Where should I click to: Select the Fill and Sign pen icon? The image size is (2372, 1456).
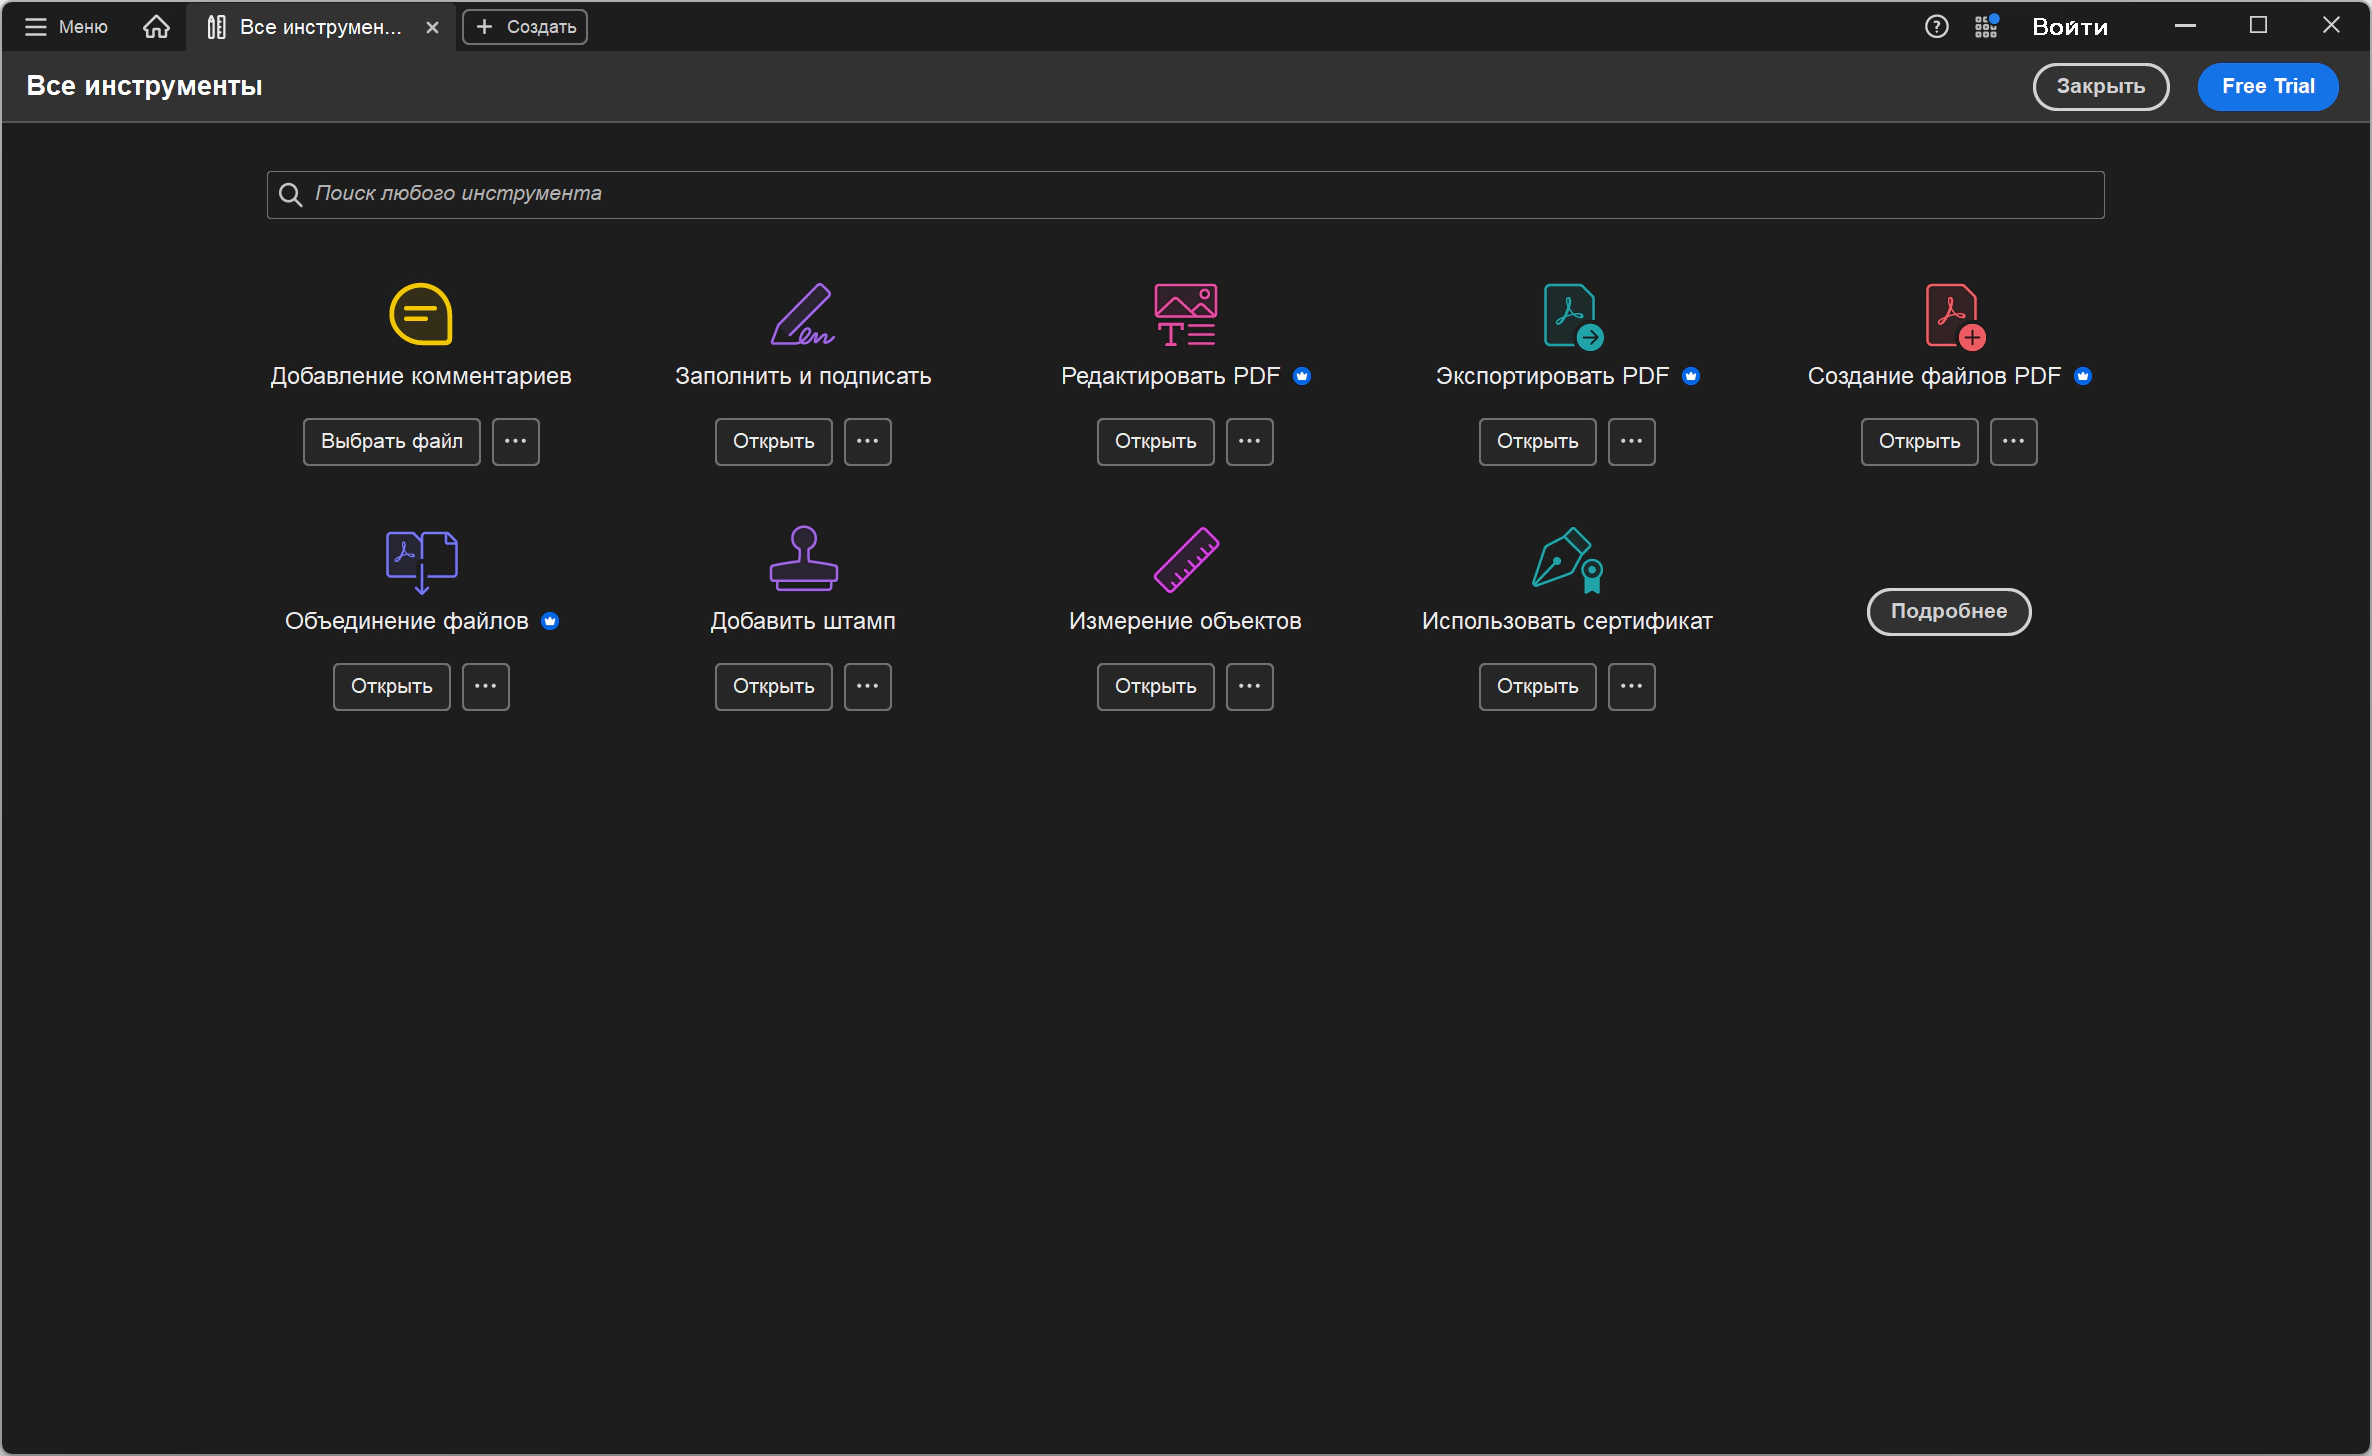tap(803, 314)
